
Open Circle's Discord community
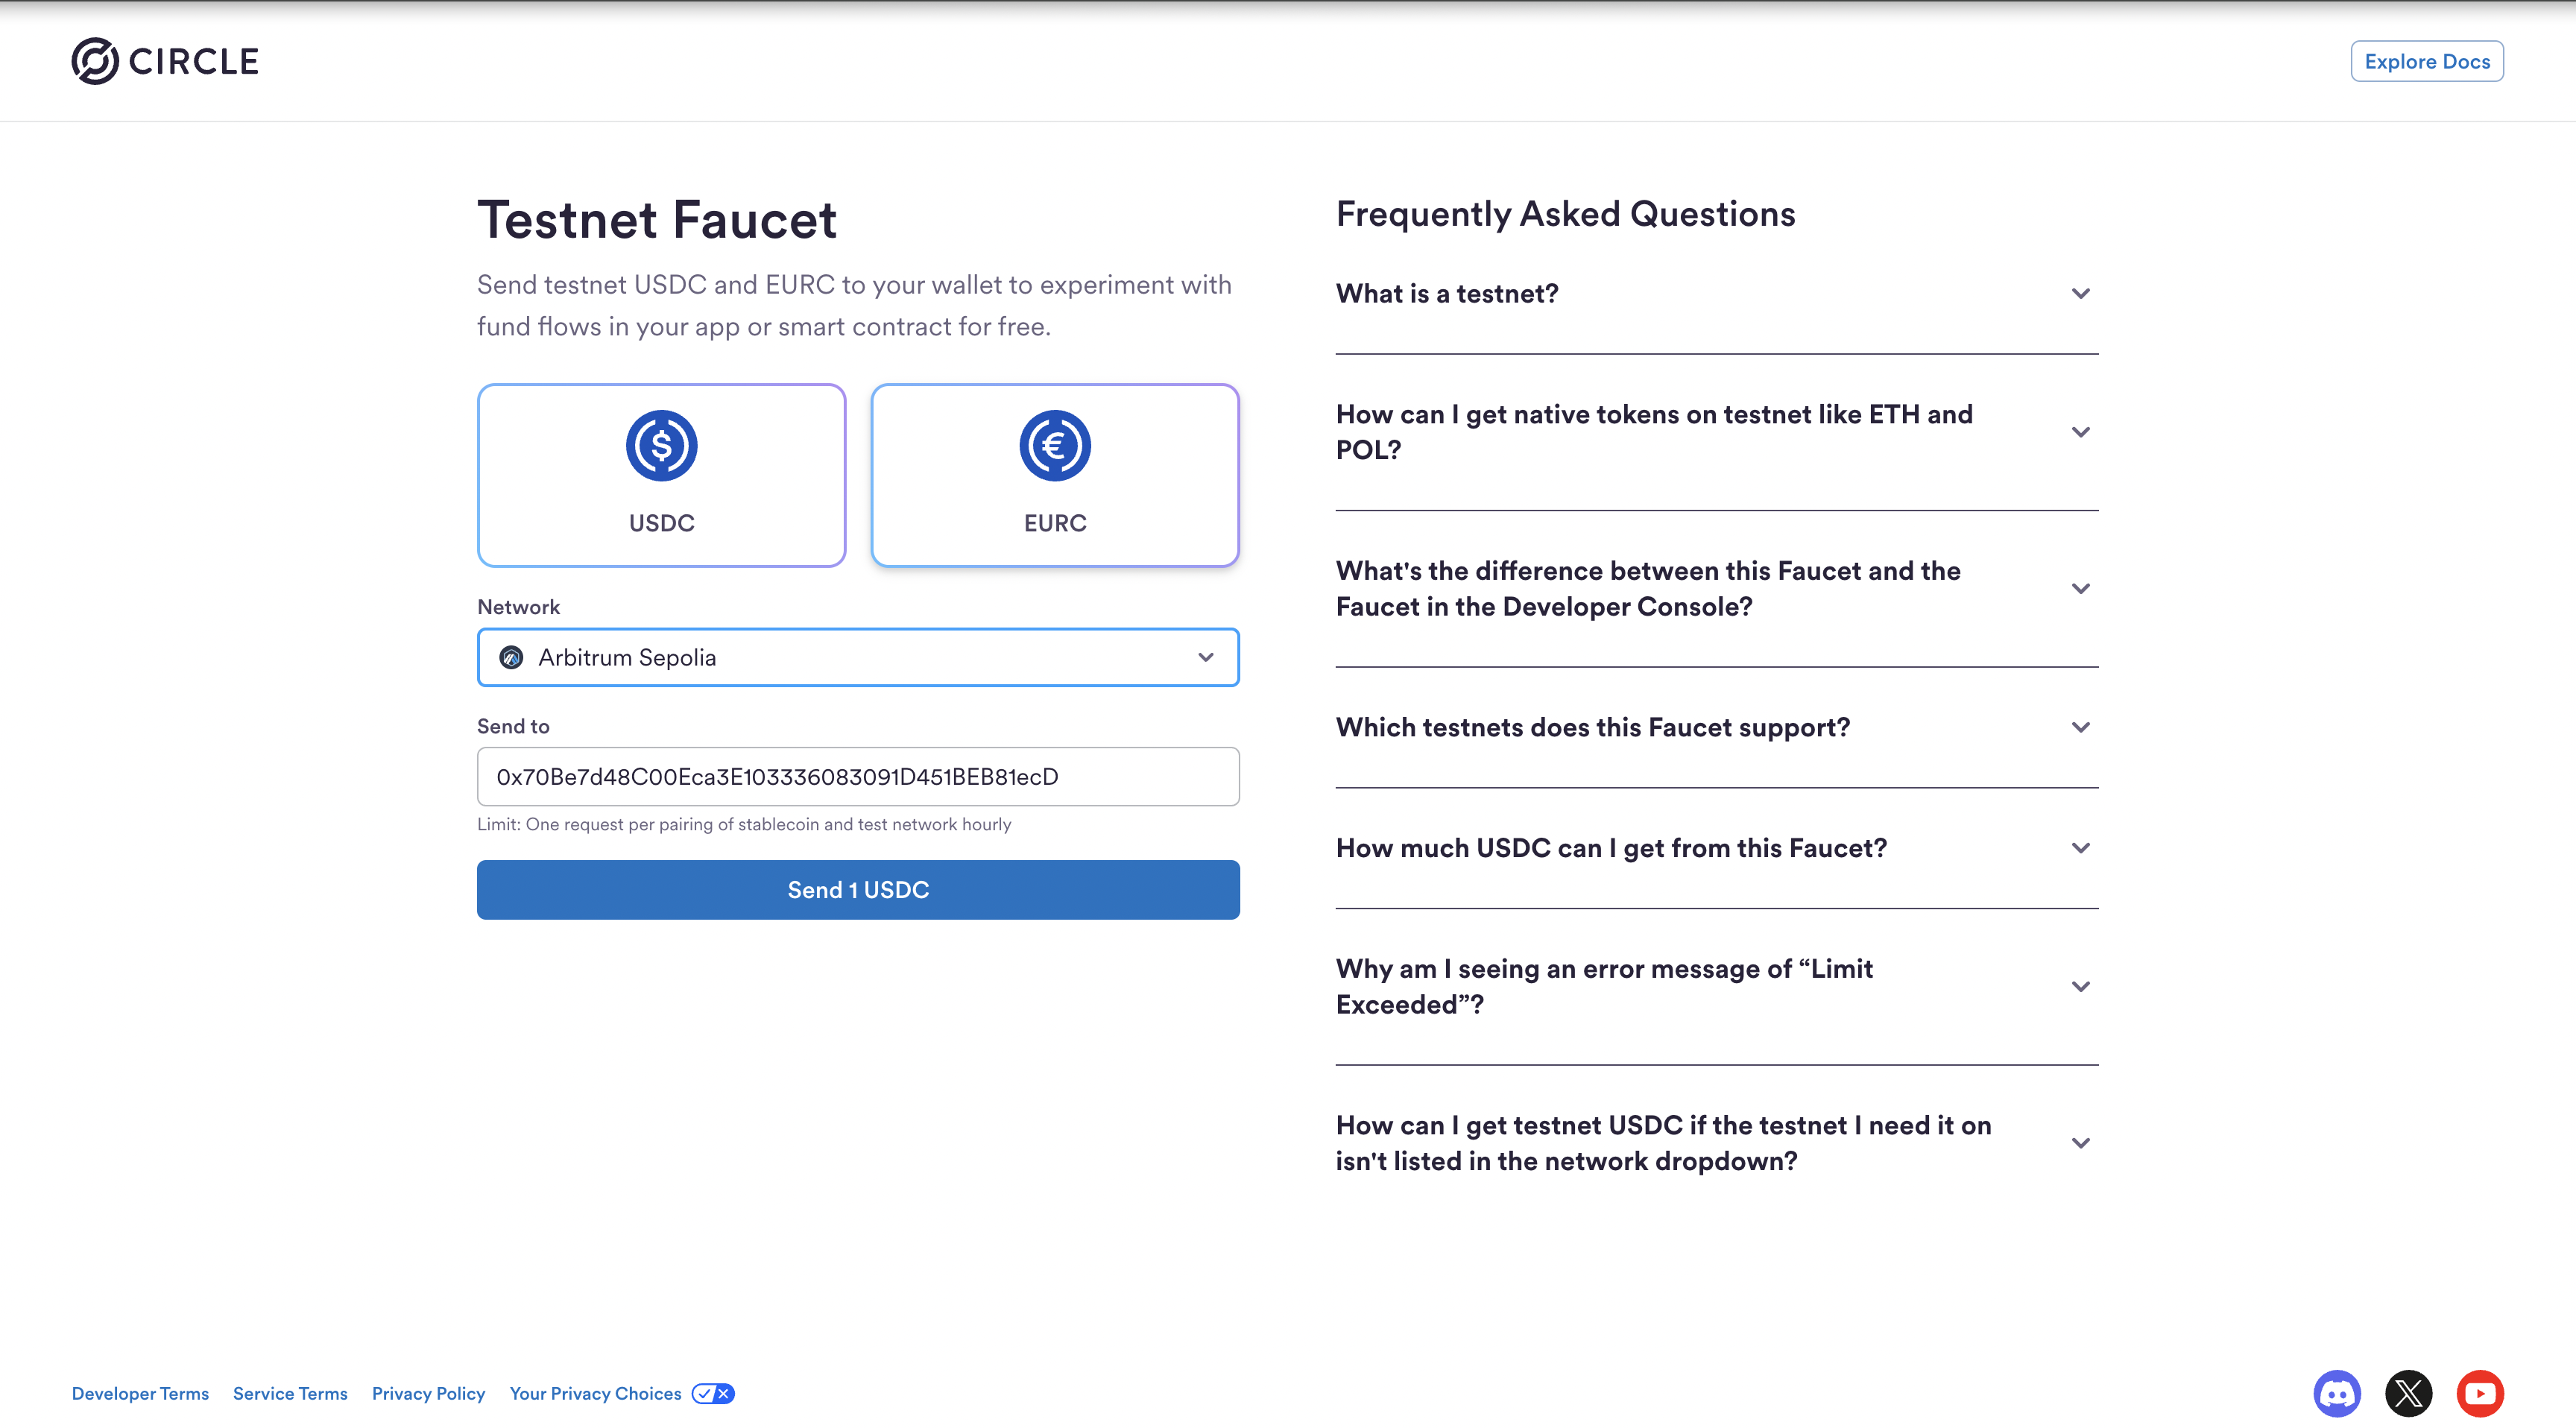click(x=2337, y=1393)
